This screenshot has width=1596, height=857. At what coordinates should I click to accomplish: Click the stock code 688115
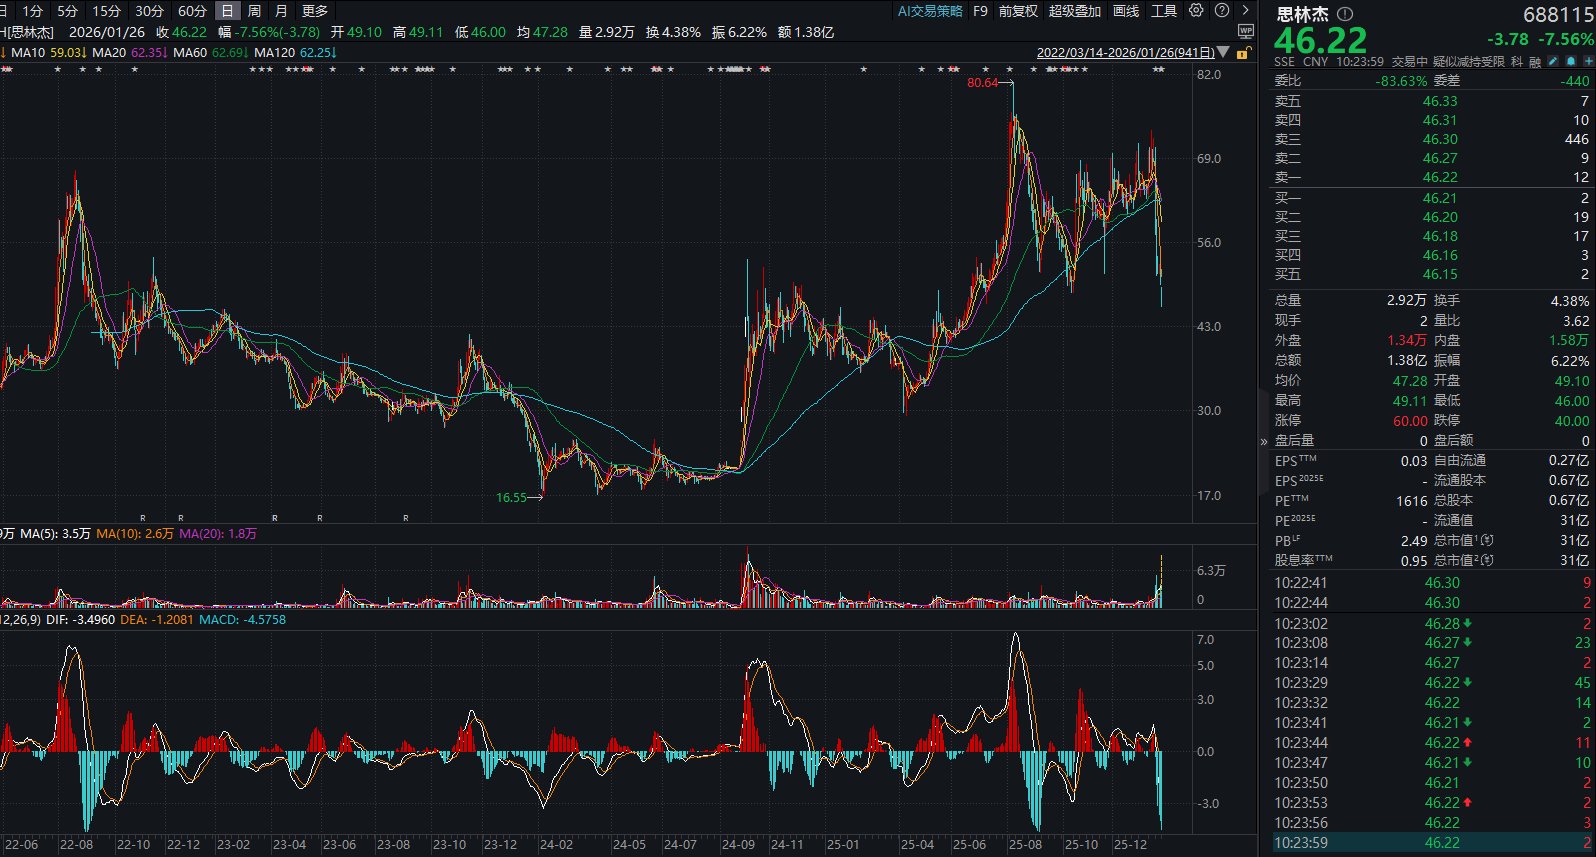pyautogui.click(x=1557, y=15)
